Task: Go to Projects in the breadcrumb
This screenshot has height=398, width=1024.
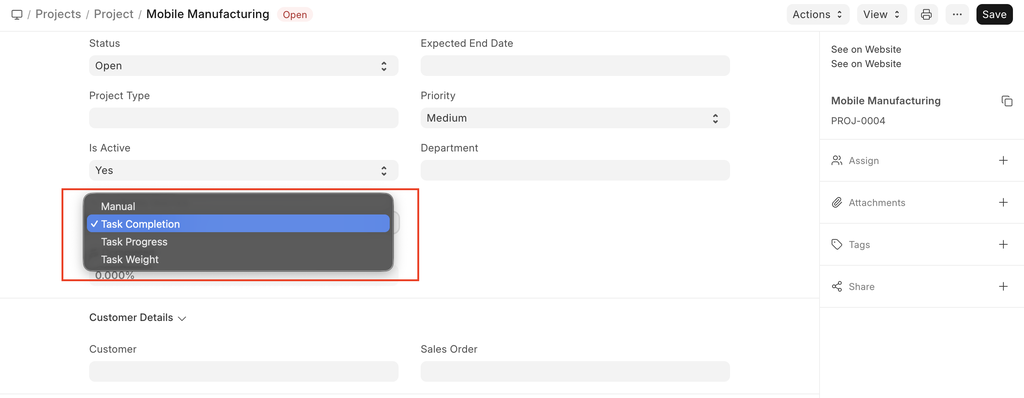Action: click(x=58, y=14)
